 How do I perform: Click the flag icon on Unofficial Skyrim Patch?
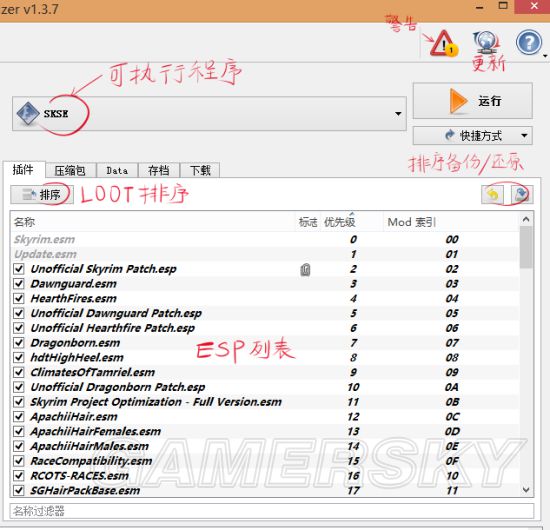(x=305, y=269)
